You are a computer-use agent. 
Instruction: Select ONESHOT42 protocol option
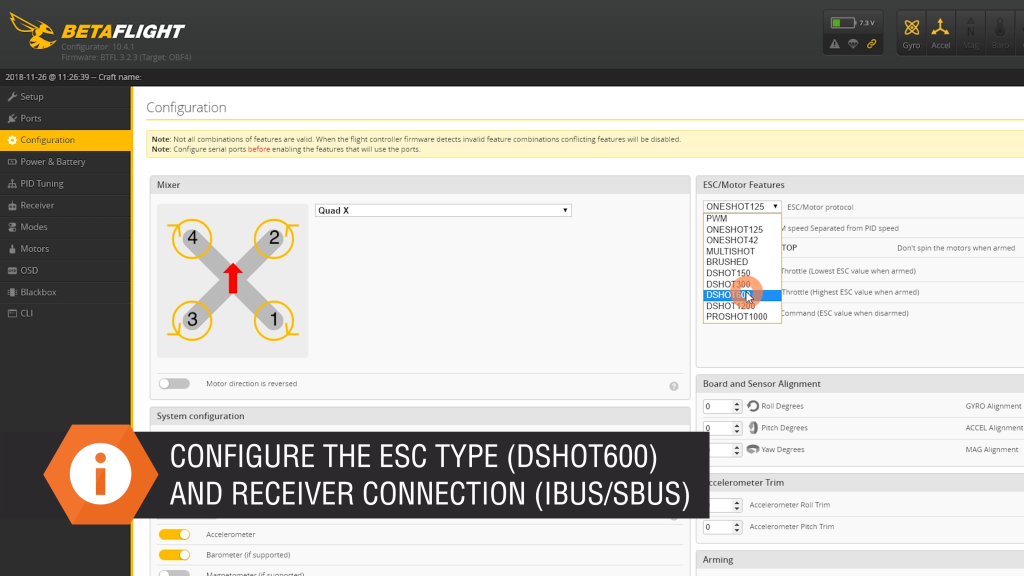[742, 240]
